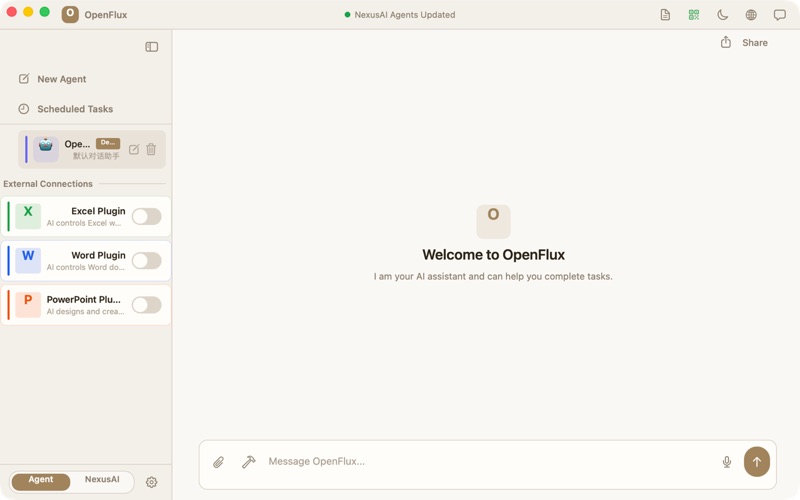Click the External Connections heading
Image resolution: width=800 pixels, height=500 pixels.
pos(48,184)
